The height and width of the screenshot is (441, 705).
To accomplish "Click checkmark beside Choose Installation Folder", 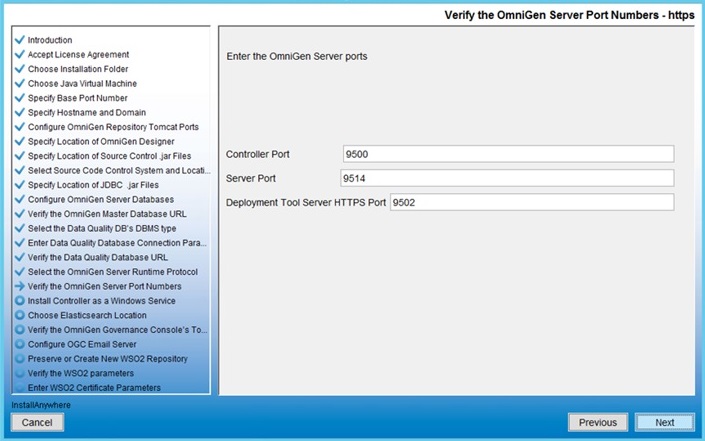I will (x=20, y=68).
